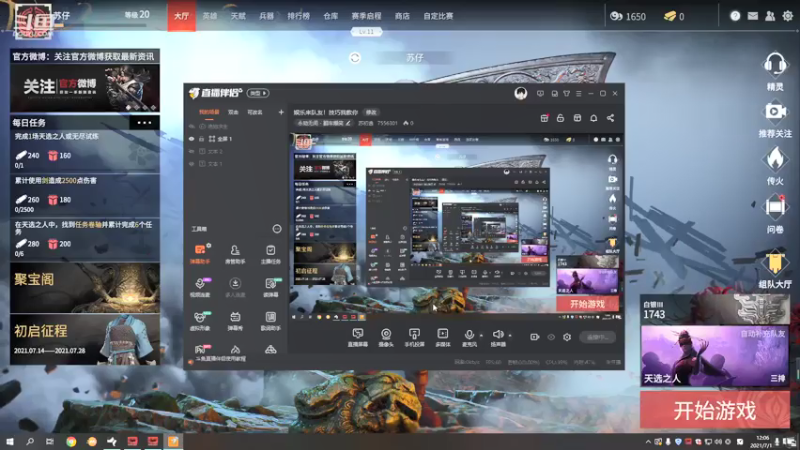Open 主播任务 tool icon
This screenshot has height=450, width=800.
[x=270, y=254]
